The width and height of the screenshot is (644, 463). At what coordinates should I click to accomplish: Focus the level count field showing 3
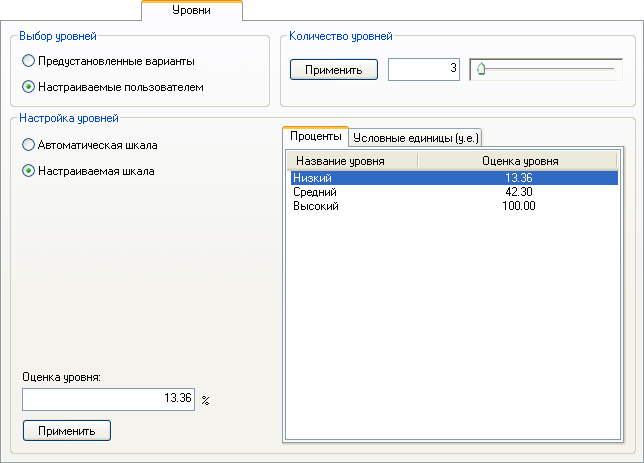pyautogui.click(x=424, y=69)
